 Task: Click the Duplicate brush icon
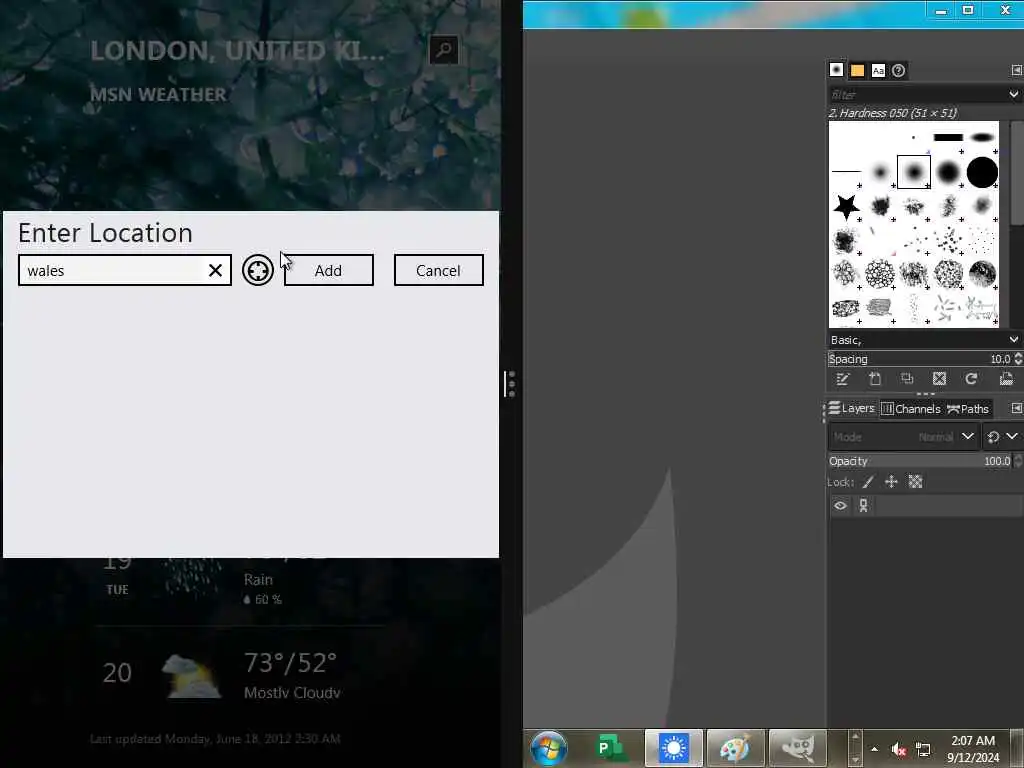point(907,379)
